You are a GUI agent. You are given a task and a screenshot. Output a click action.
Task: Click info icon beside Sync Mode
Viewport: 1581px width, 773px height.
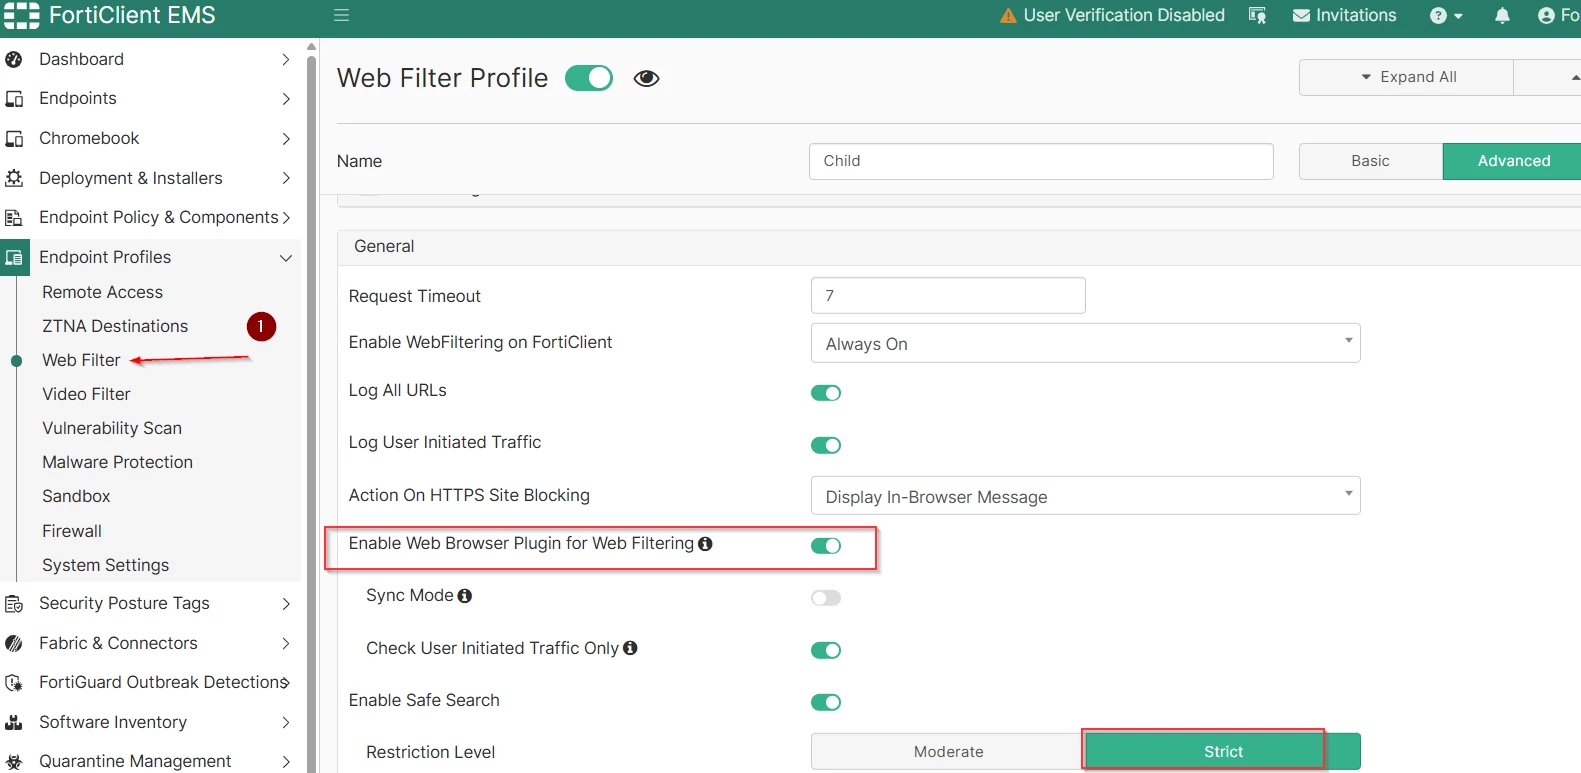(x=464, y=595)
